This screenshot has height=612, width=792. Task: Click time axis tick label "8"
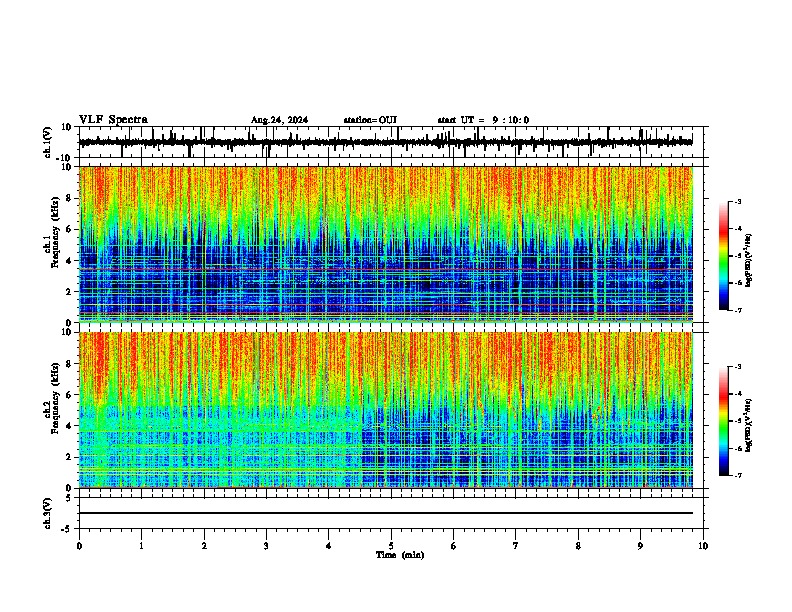tap(578, 546)
